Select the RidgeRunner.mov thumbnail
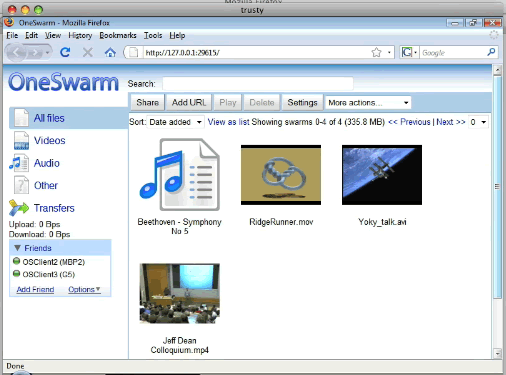This screenshot has height=375, width=506. click(281, 175)
